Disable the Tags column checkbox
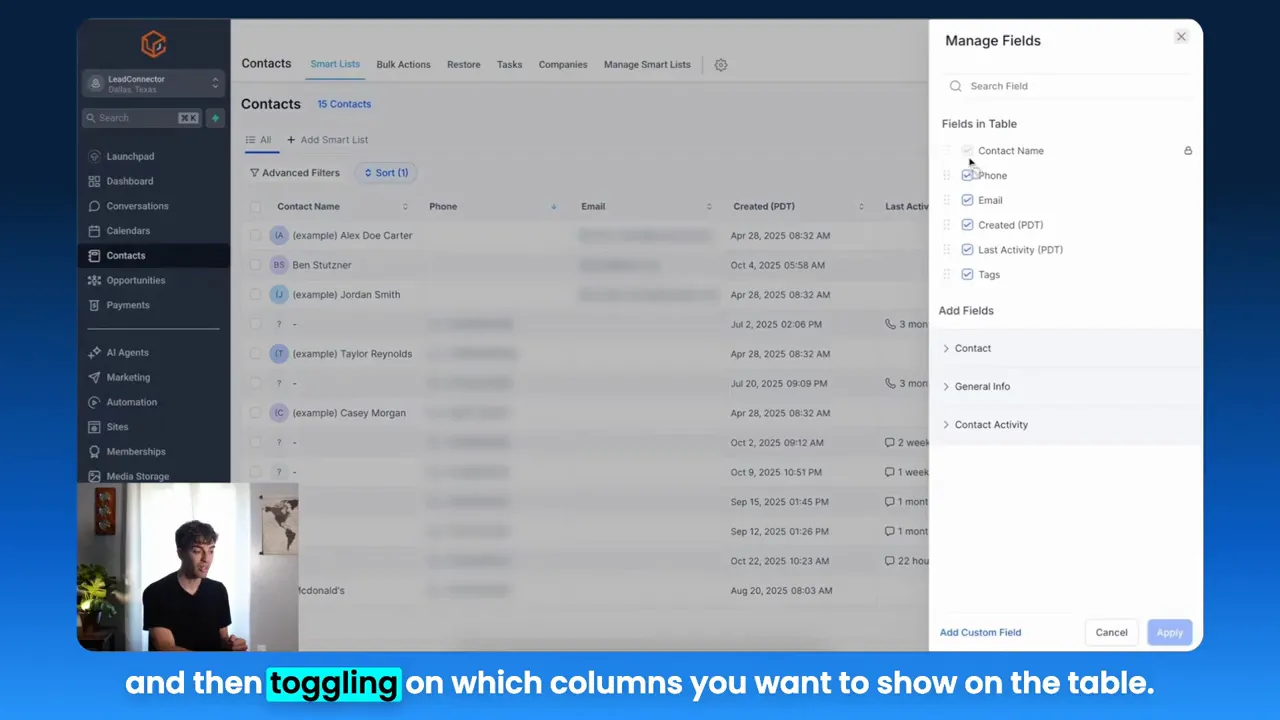This screenshot has width=1280, height=720. (x=967, y=274)
